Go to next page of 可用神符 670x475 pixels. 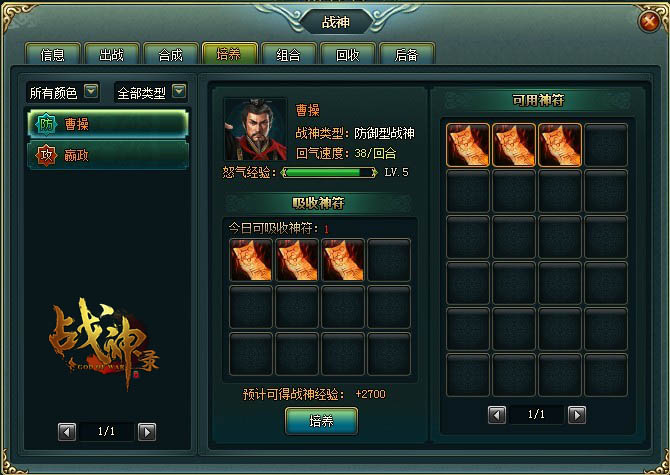pyautogui.click(x=577, y=415)
